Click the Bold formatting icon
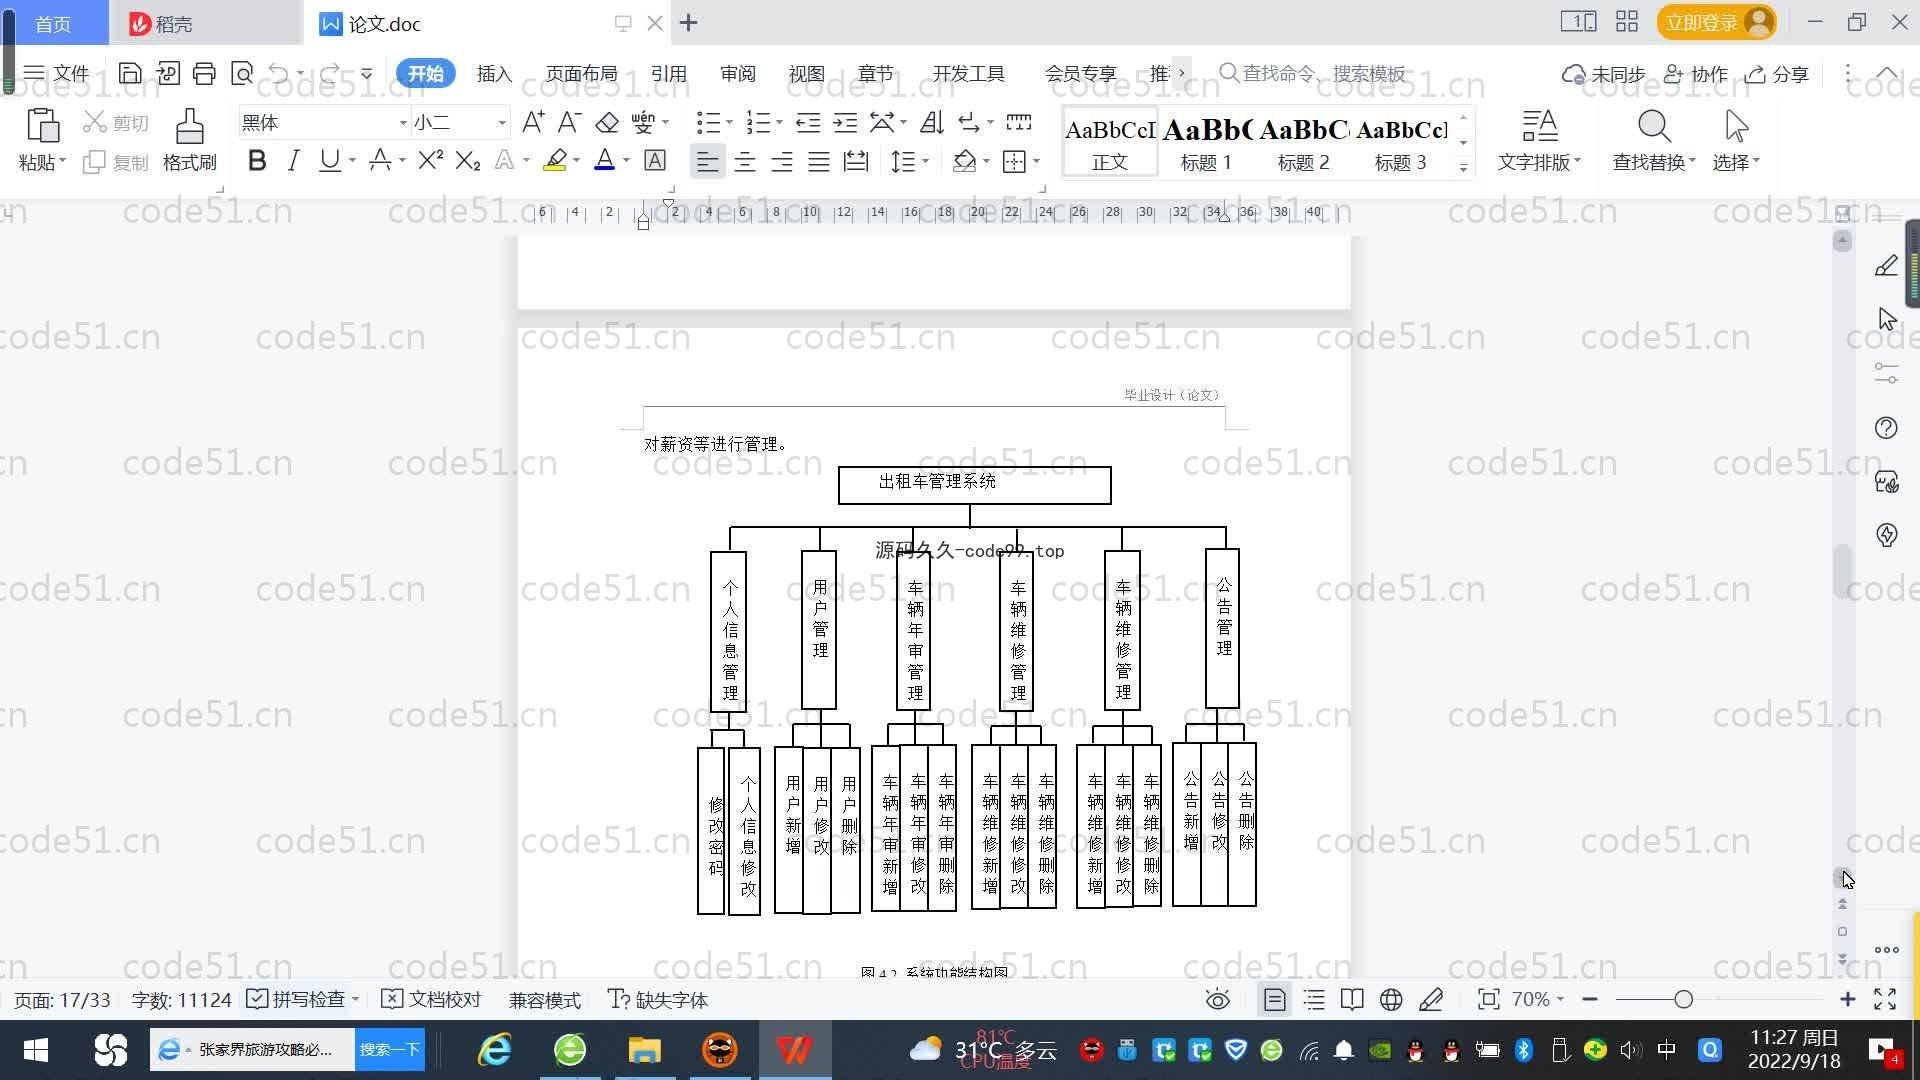 [257, 161]
